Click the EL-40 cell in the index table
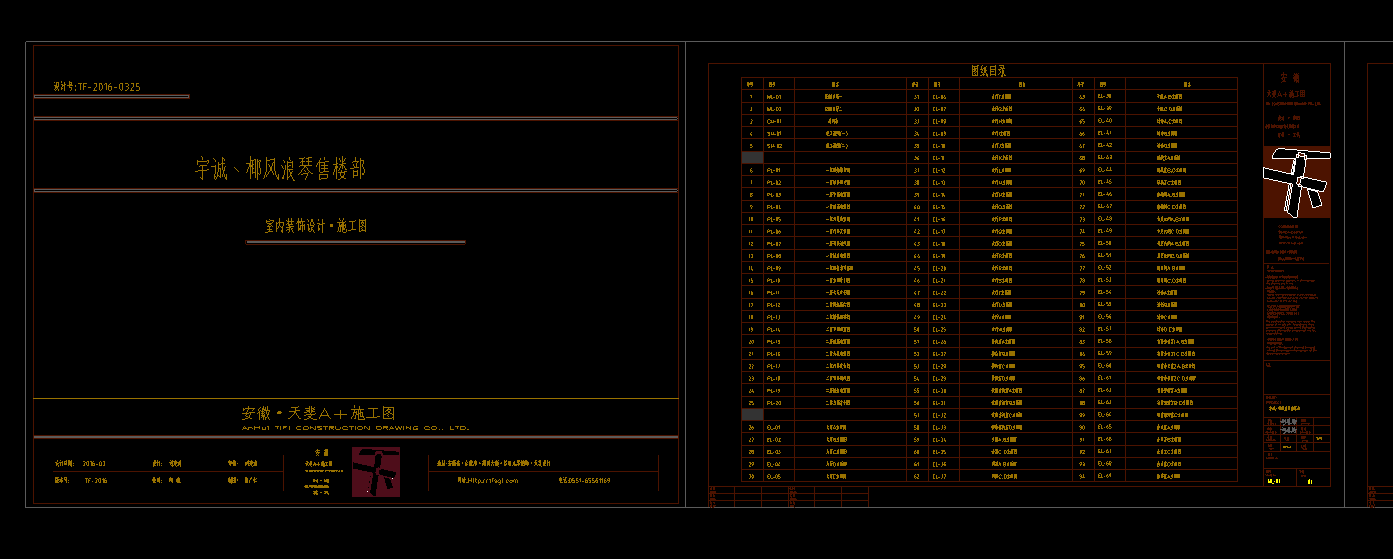The height and width of the screenshot is (559, 1393). pos(1105,121)
